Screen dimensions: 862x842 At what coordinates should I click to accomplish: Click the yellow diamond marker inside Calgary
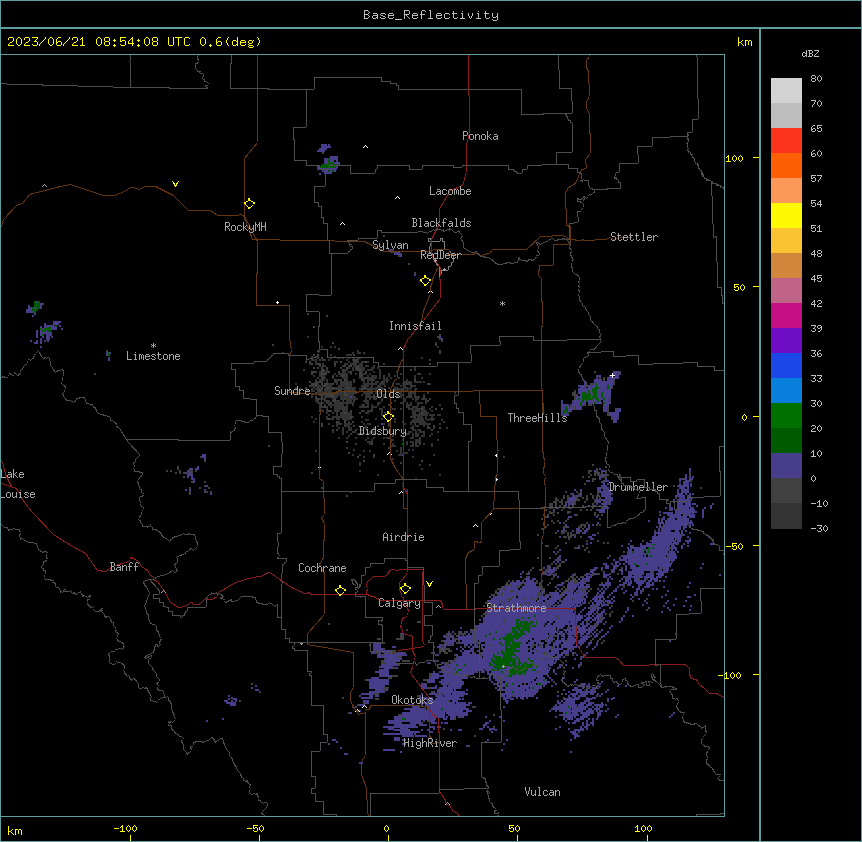(405, 589)
